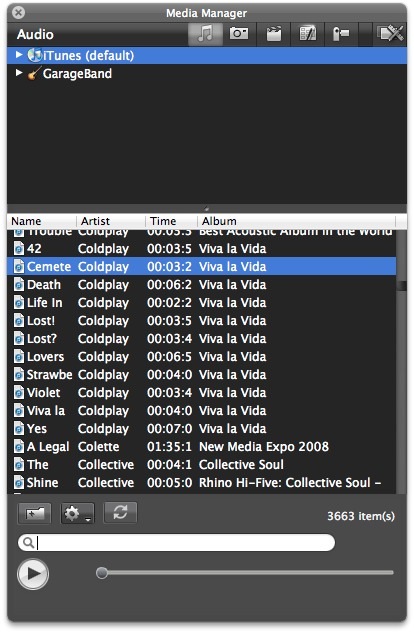The height and width of the screenshot is (633, 414).
Task: Select the song Strawbe by Coldplay
Action: pyautogui.click(x=201, y=375)
